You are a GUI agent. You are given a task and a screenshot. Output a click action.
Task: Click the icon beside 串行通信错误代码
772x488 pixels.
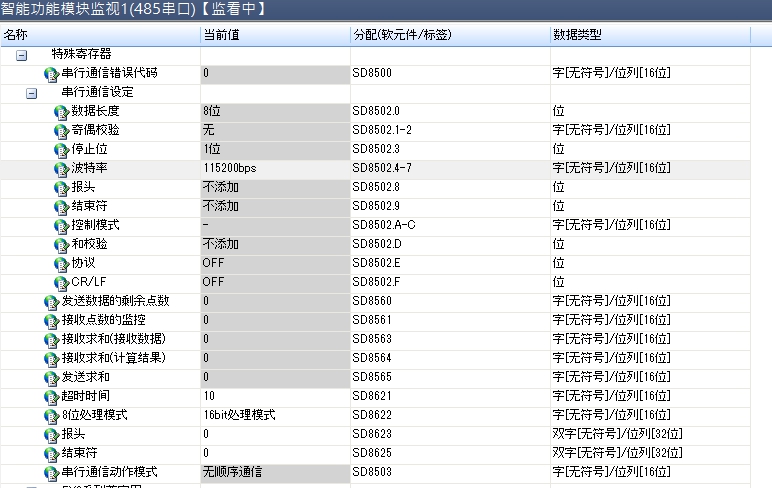point(51,74)
